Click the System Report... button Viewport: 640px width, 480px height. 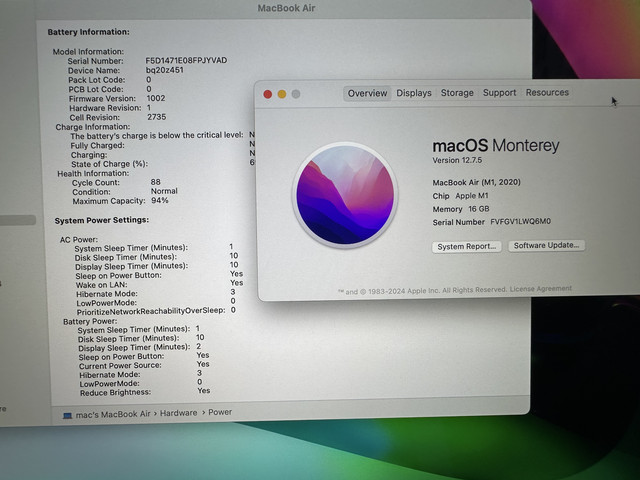click(467, 247)
